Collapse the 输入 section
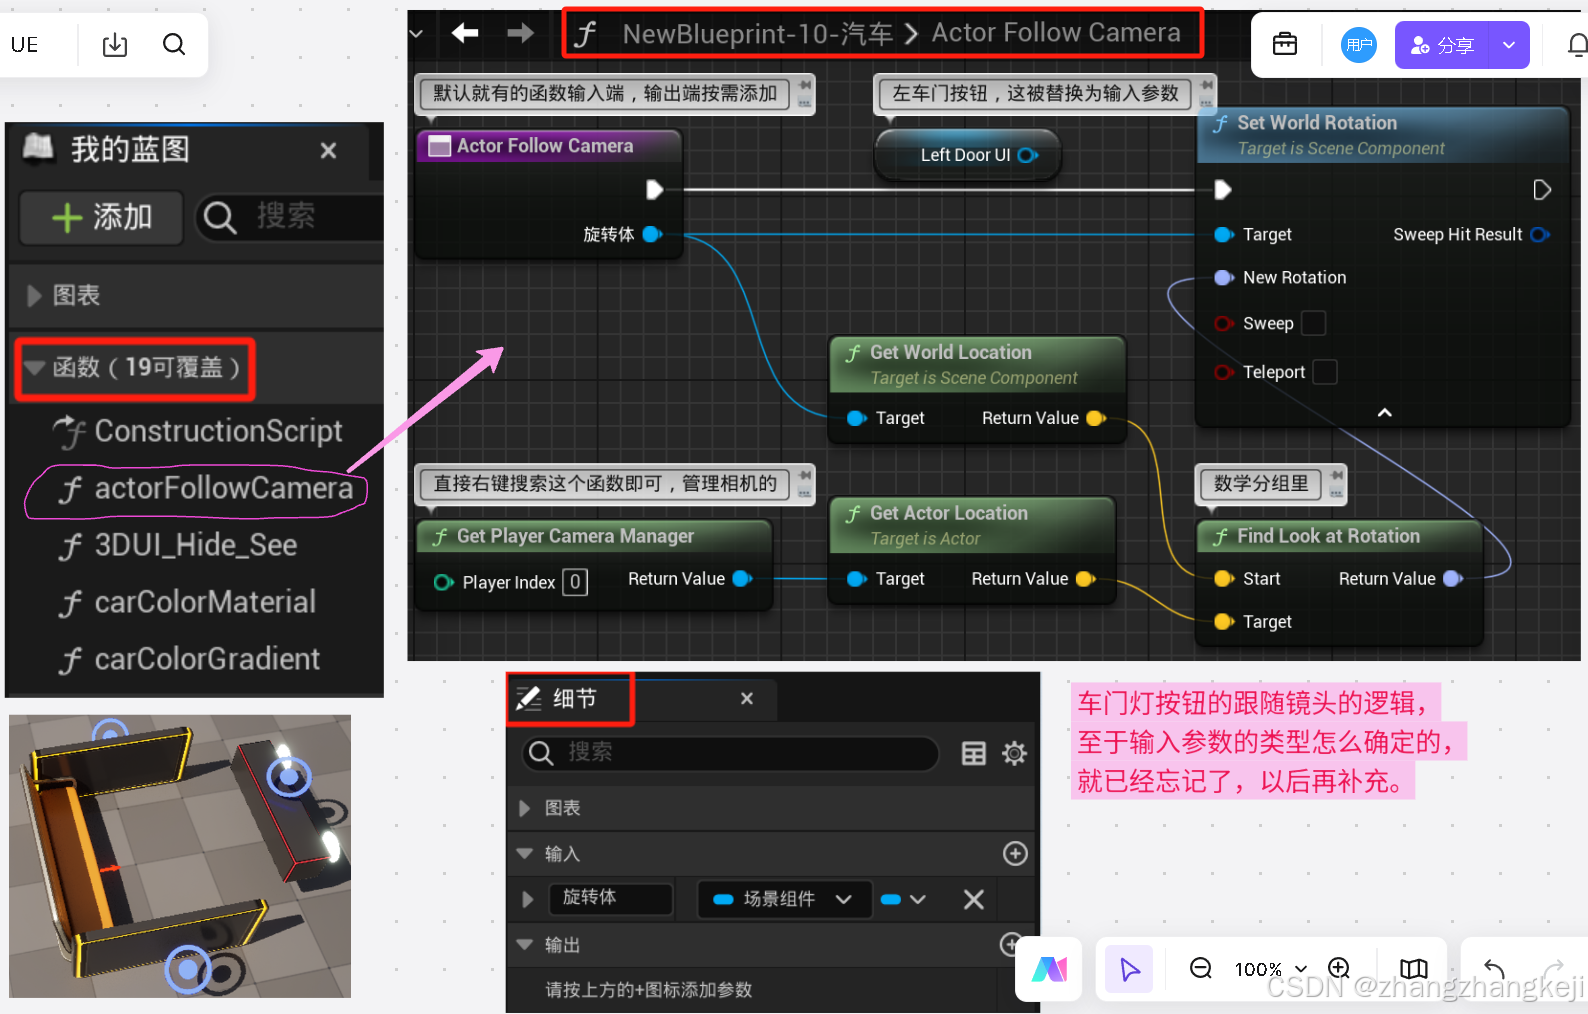 tap(524, 853)
